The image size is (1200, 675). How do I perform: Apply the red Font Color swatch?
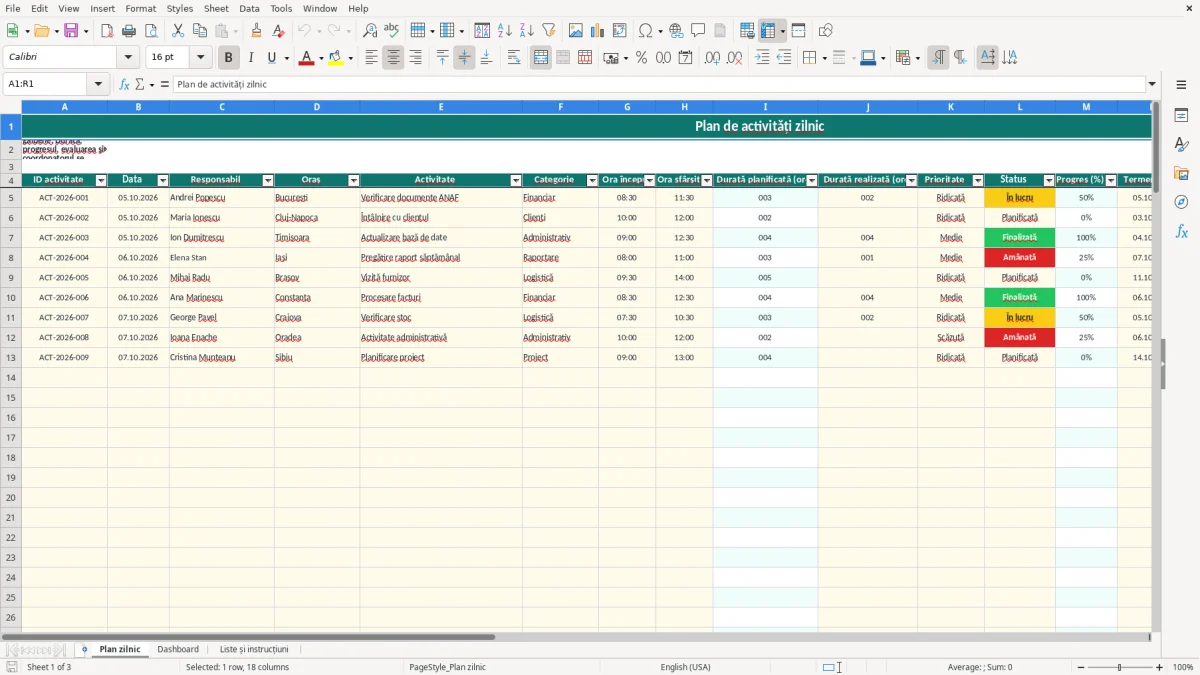[306, 58]
